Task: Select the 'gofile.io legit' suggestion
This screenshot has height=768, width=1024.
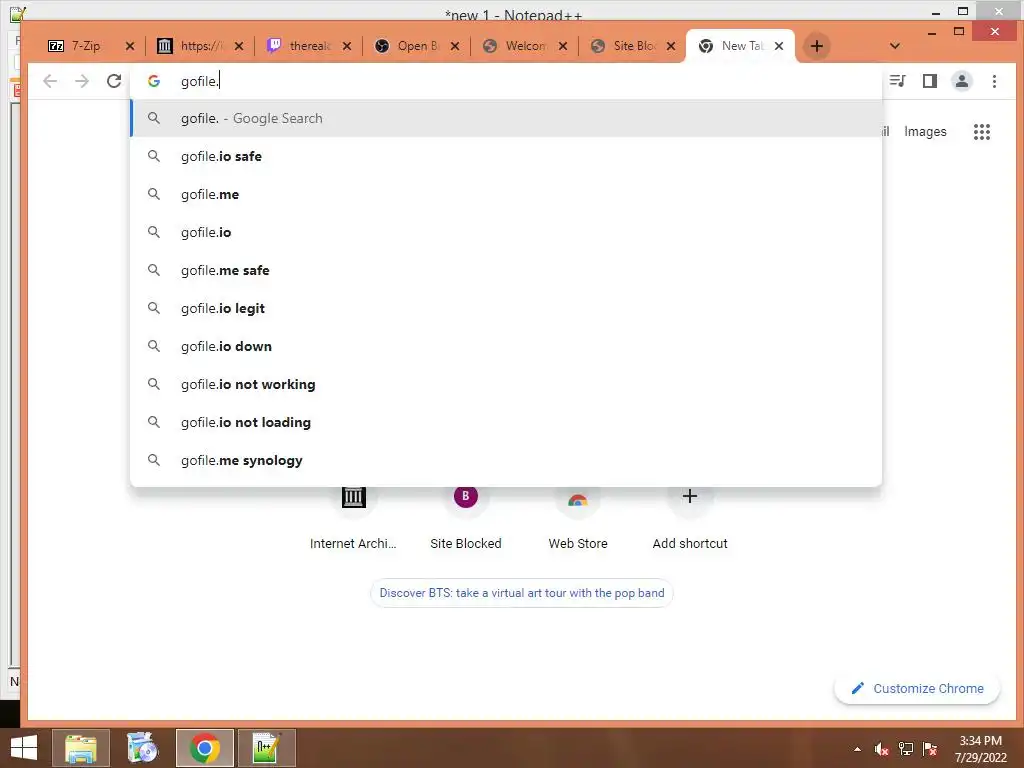Action: tap(506, 308)
